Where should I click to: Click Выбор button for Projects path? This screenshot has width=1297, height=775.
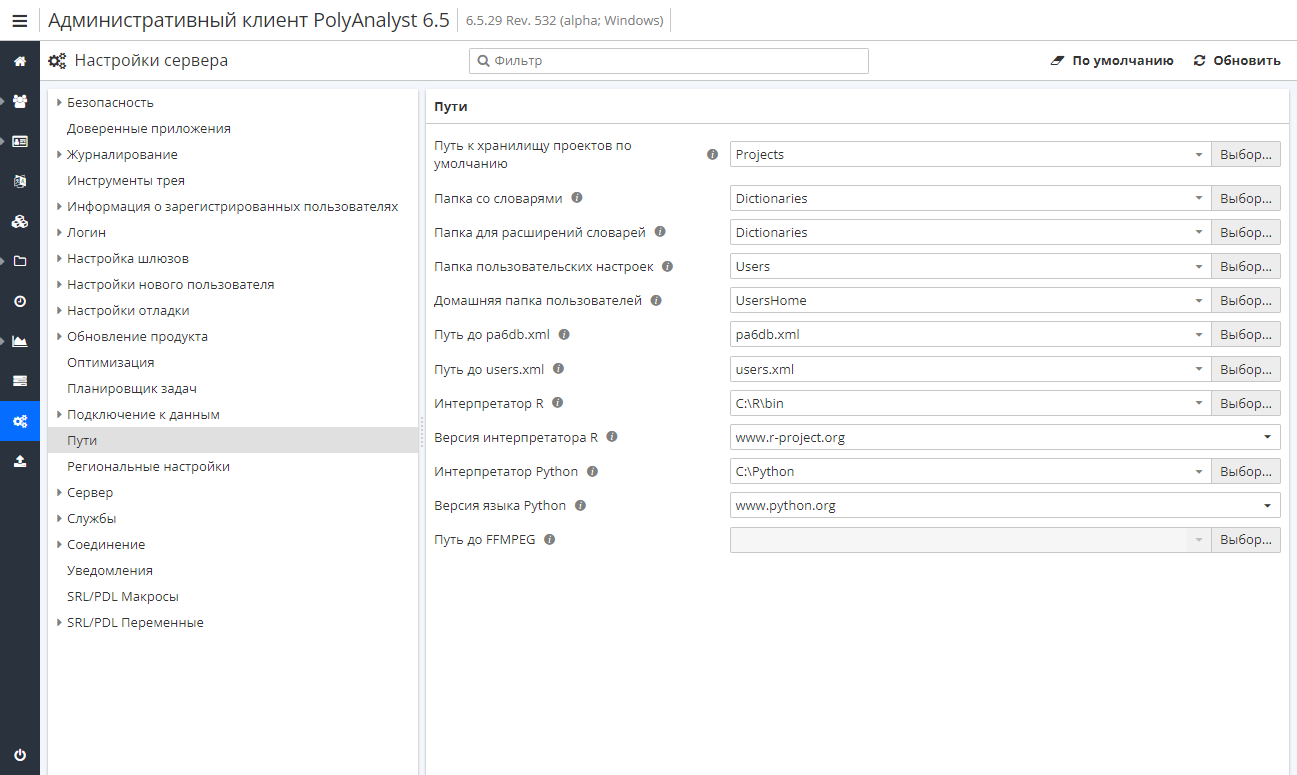click(x=1246, y=155)
